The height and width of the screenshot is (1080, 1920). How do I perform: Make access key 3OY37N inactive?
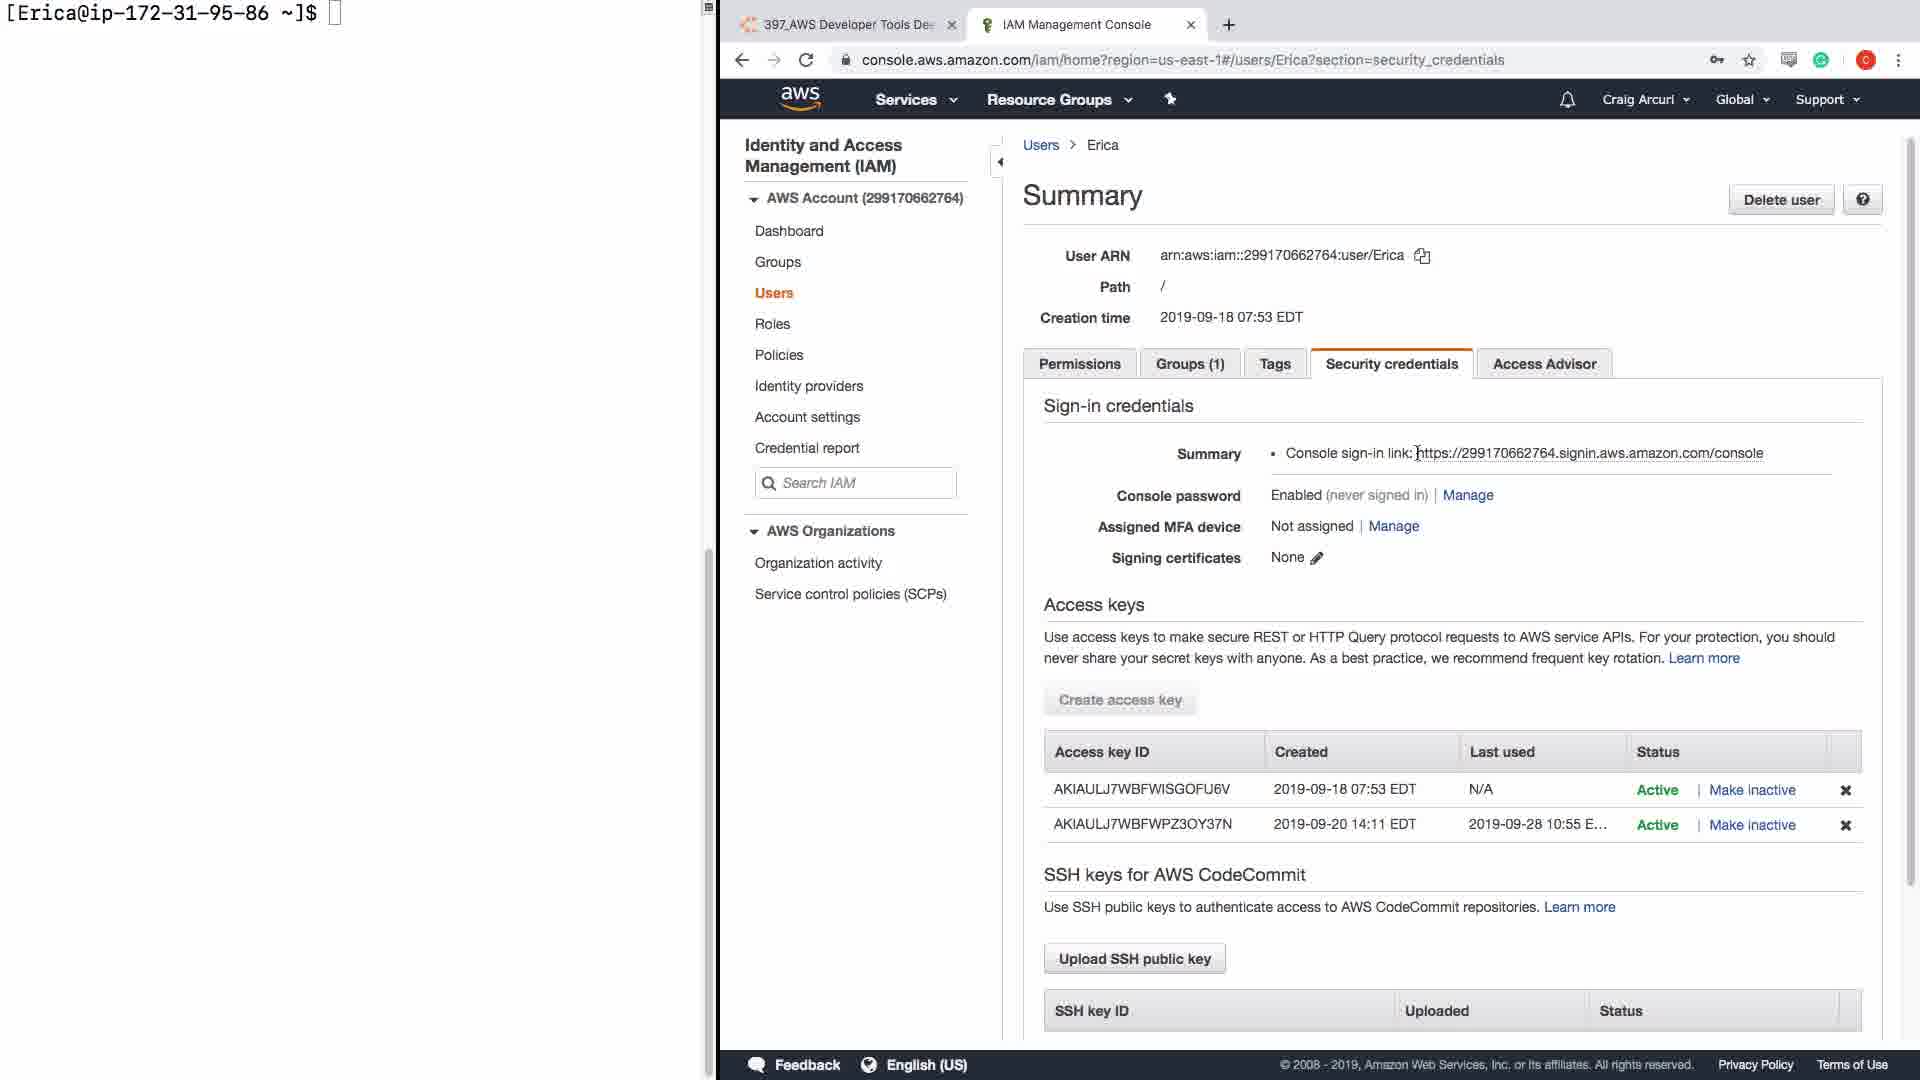1751,825
